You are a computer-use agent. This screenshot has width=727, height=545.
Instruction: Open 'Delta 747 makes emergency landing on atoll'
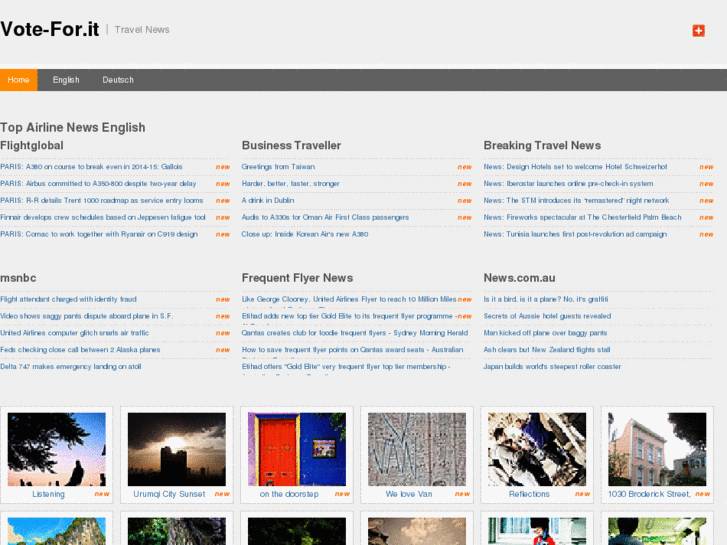tap(71, 366)
